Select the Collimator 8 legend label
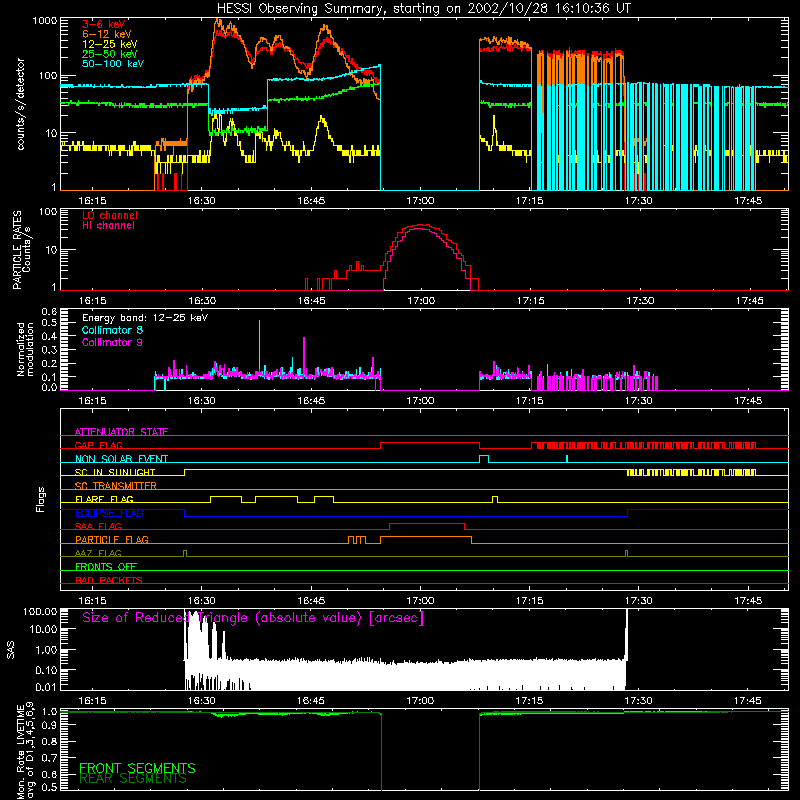The height and width of the screenshot is (800, 800). [x=112, y=330]
